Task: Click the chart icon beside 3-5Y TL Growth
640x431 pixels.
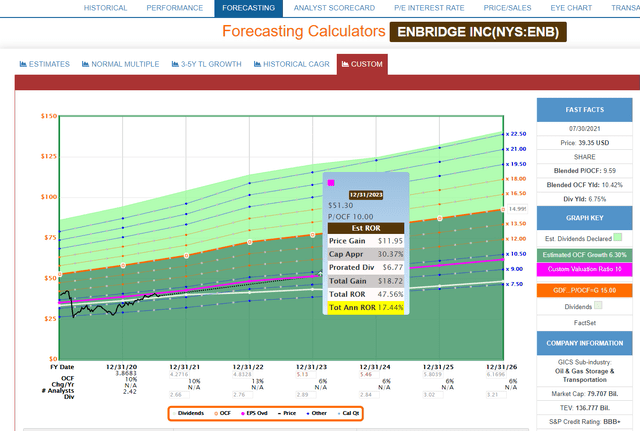Action: pyautogui.click(x=175, y=64)
